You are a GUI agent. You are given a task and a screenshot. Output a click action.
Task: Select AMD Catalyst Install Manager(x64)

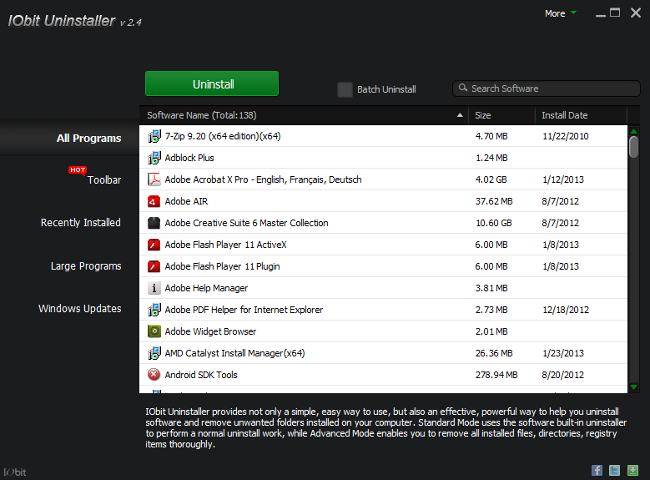383,353
